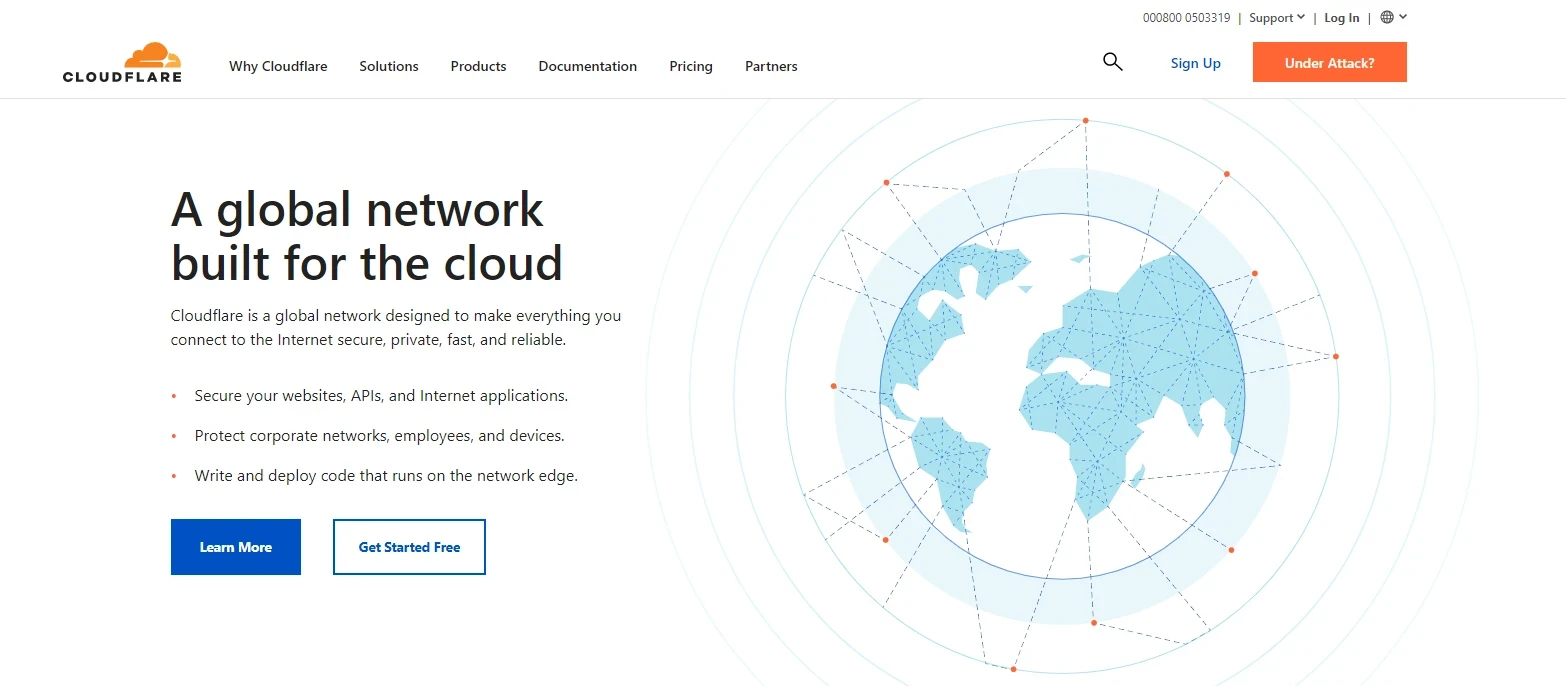The width and height of the screenshot is (1566, 686).
Task: Go to Documentation
Action: click(x=587, y=66)
